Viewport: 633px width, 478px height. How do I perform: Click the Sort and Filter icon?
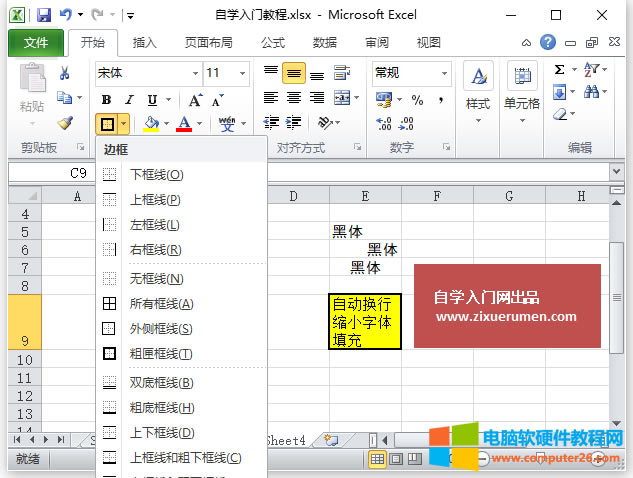coord(591,69)
